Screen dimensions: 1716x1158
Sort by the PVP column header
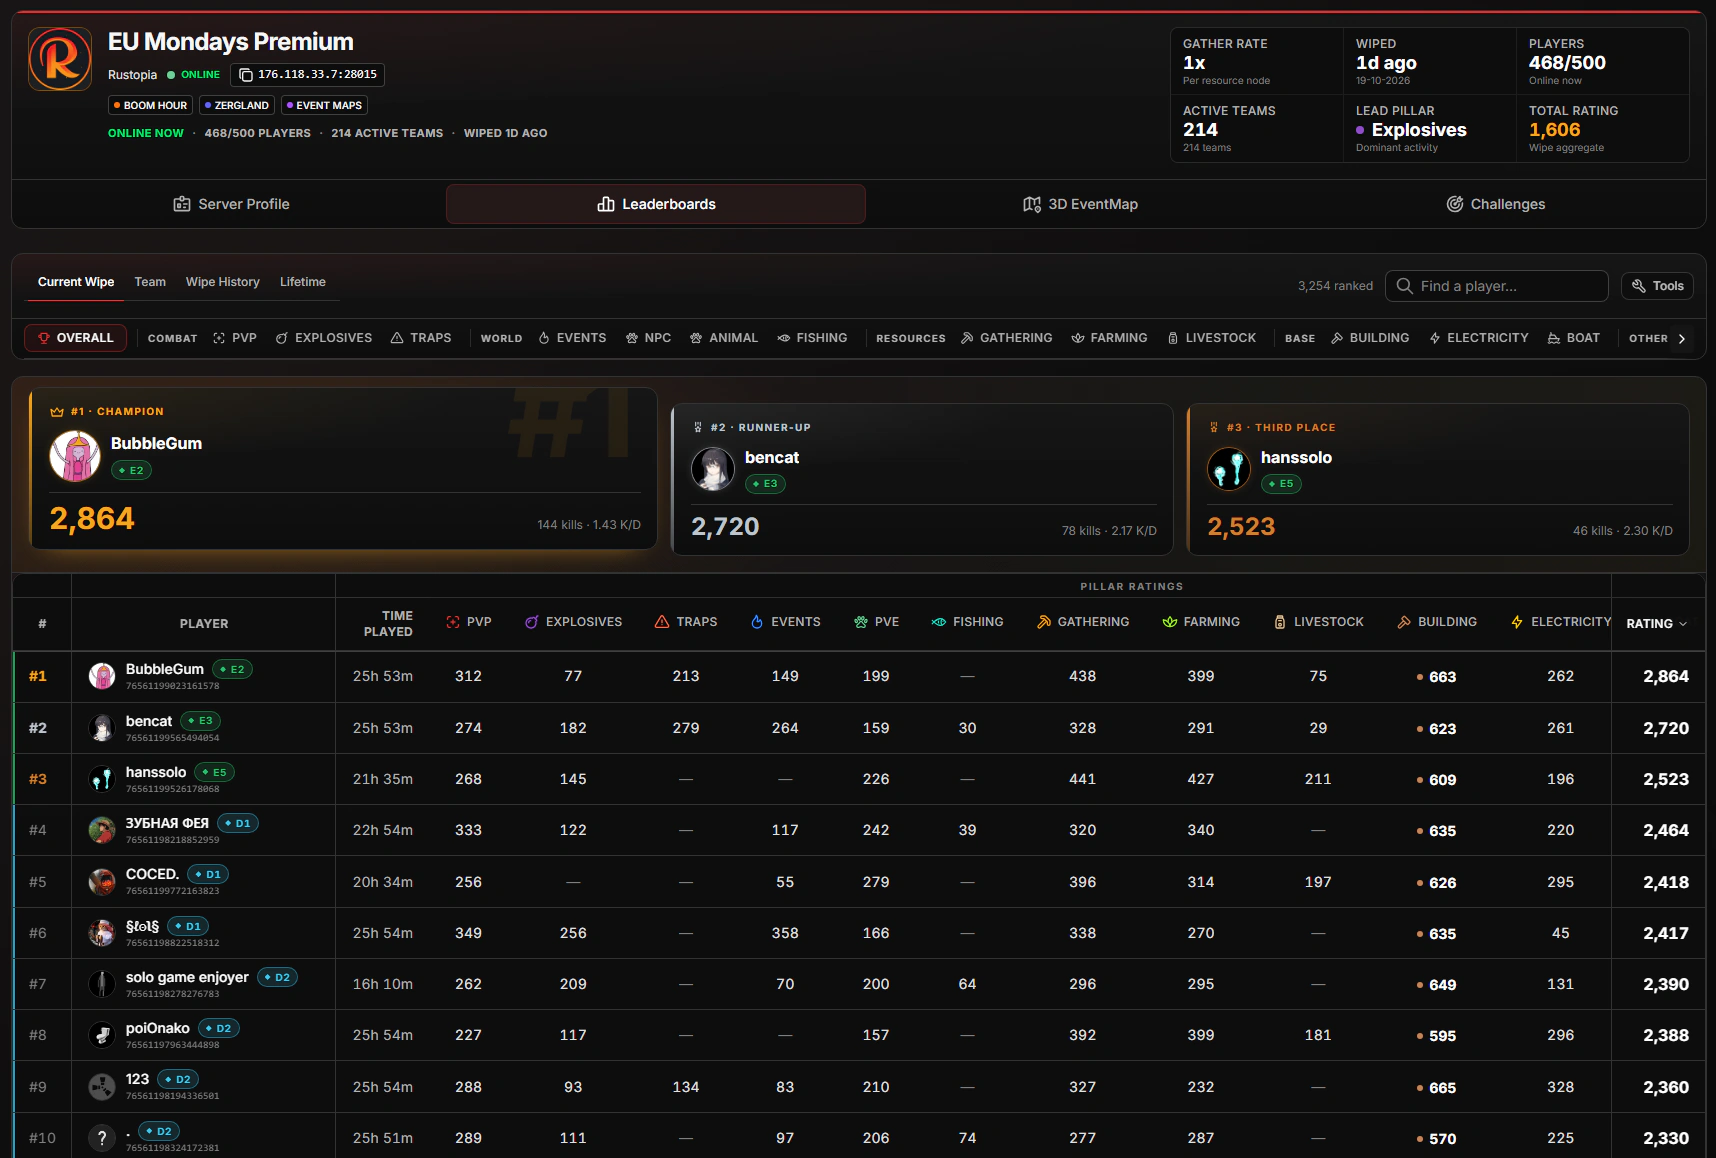(469, 622)
